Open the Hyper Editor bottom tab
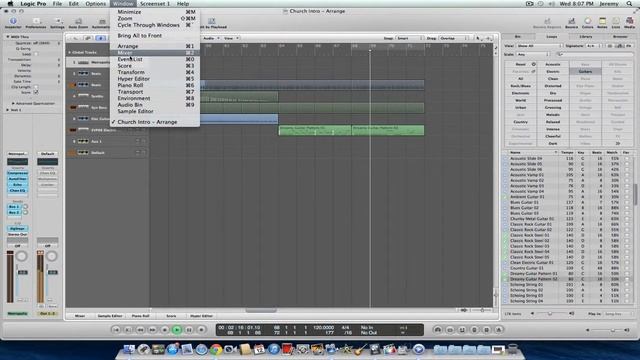The image size is (640, 360). [x=201, y=316]
